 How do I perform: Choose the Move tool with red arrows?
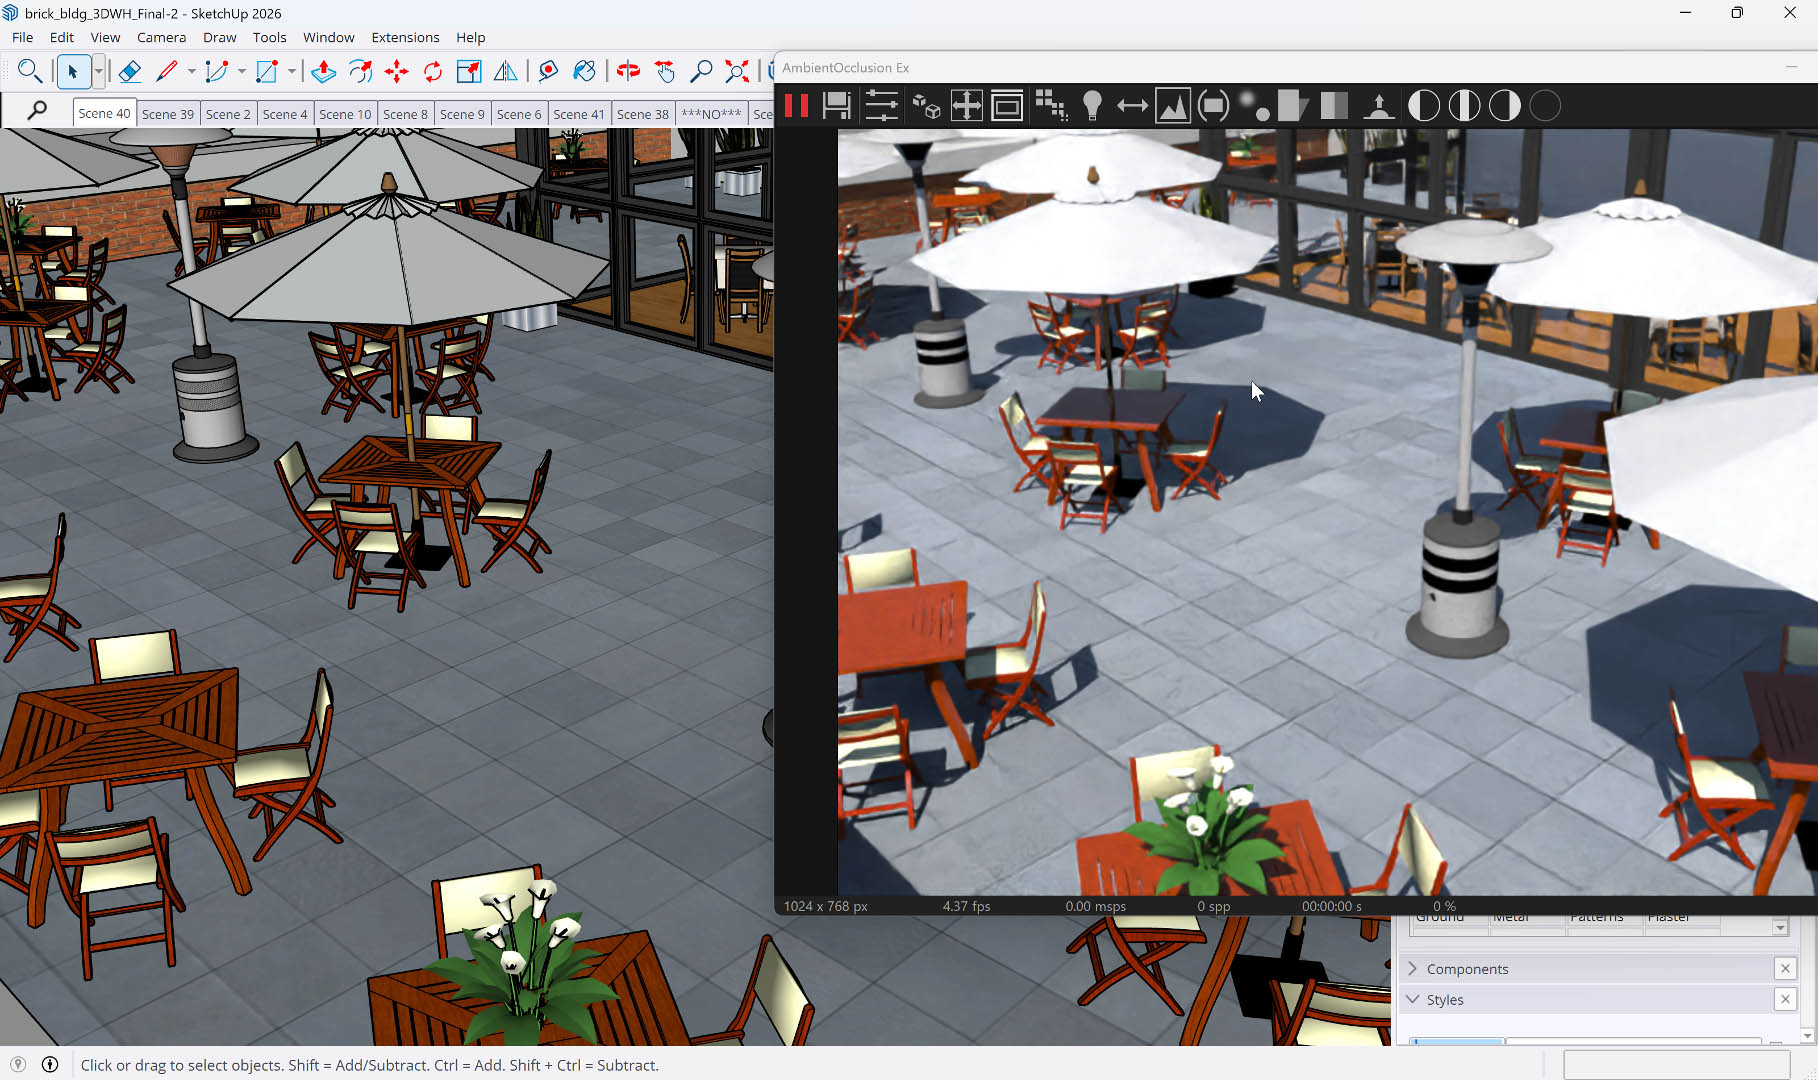396,71
